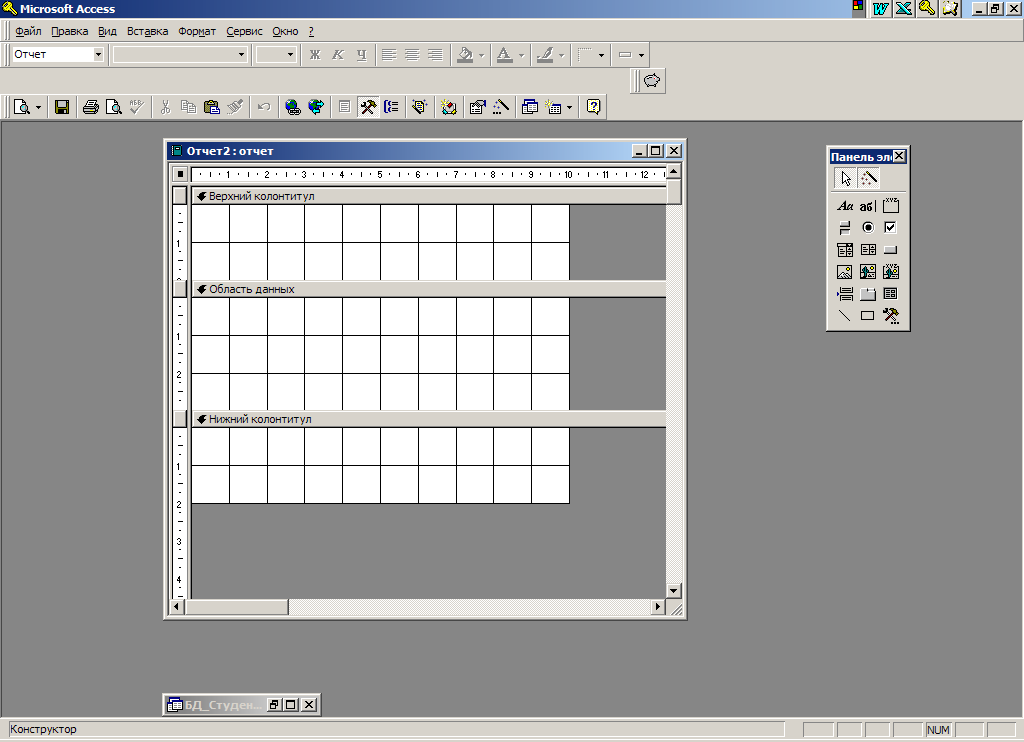Expand the Object combo box showing Отчет
This screenshot has width=1024, height=742.
tap(98, 55)
